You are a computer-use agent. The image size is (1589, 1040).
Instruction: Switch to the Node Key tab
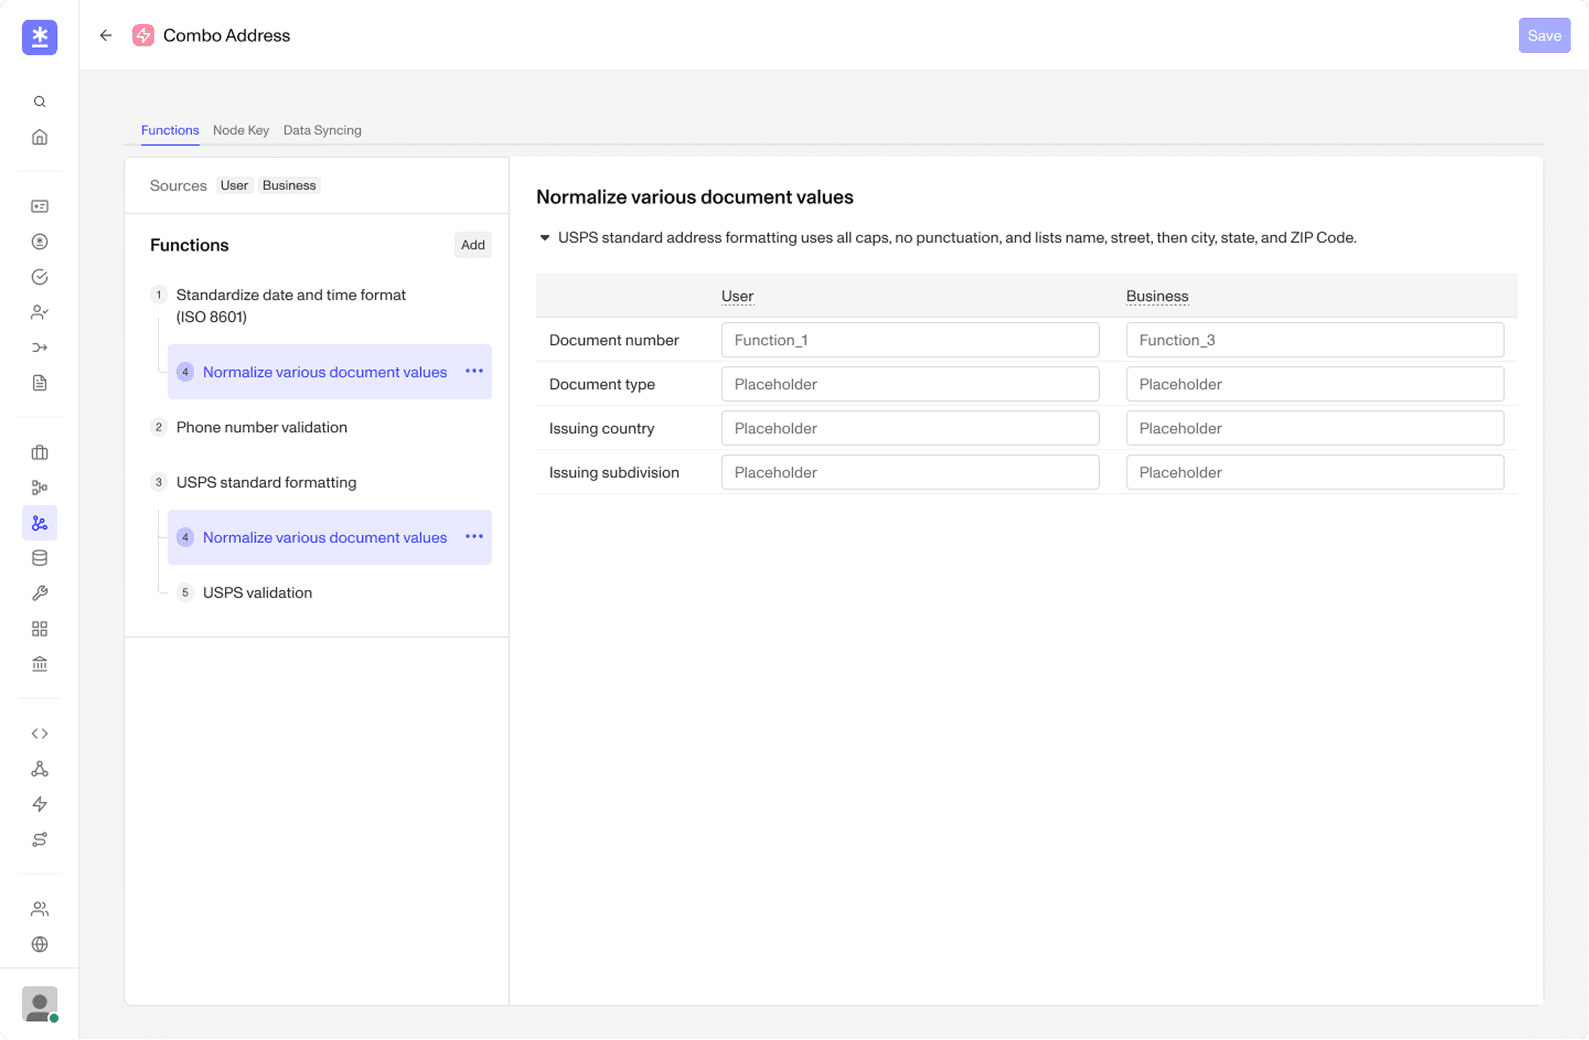(x=241, y=130)
